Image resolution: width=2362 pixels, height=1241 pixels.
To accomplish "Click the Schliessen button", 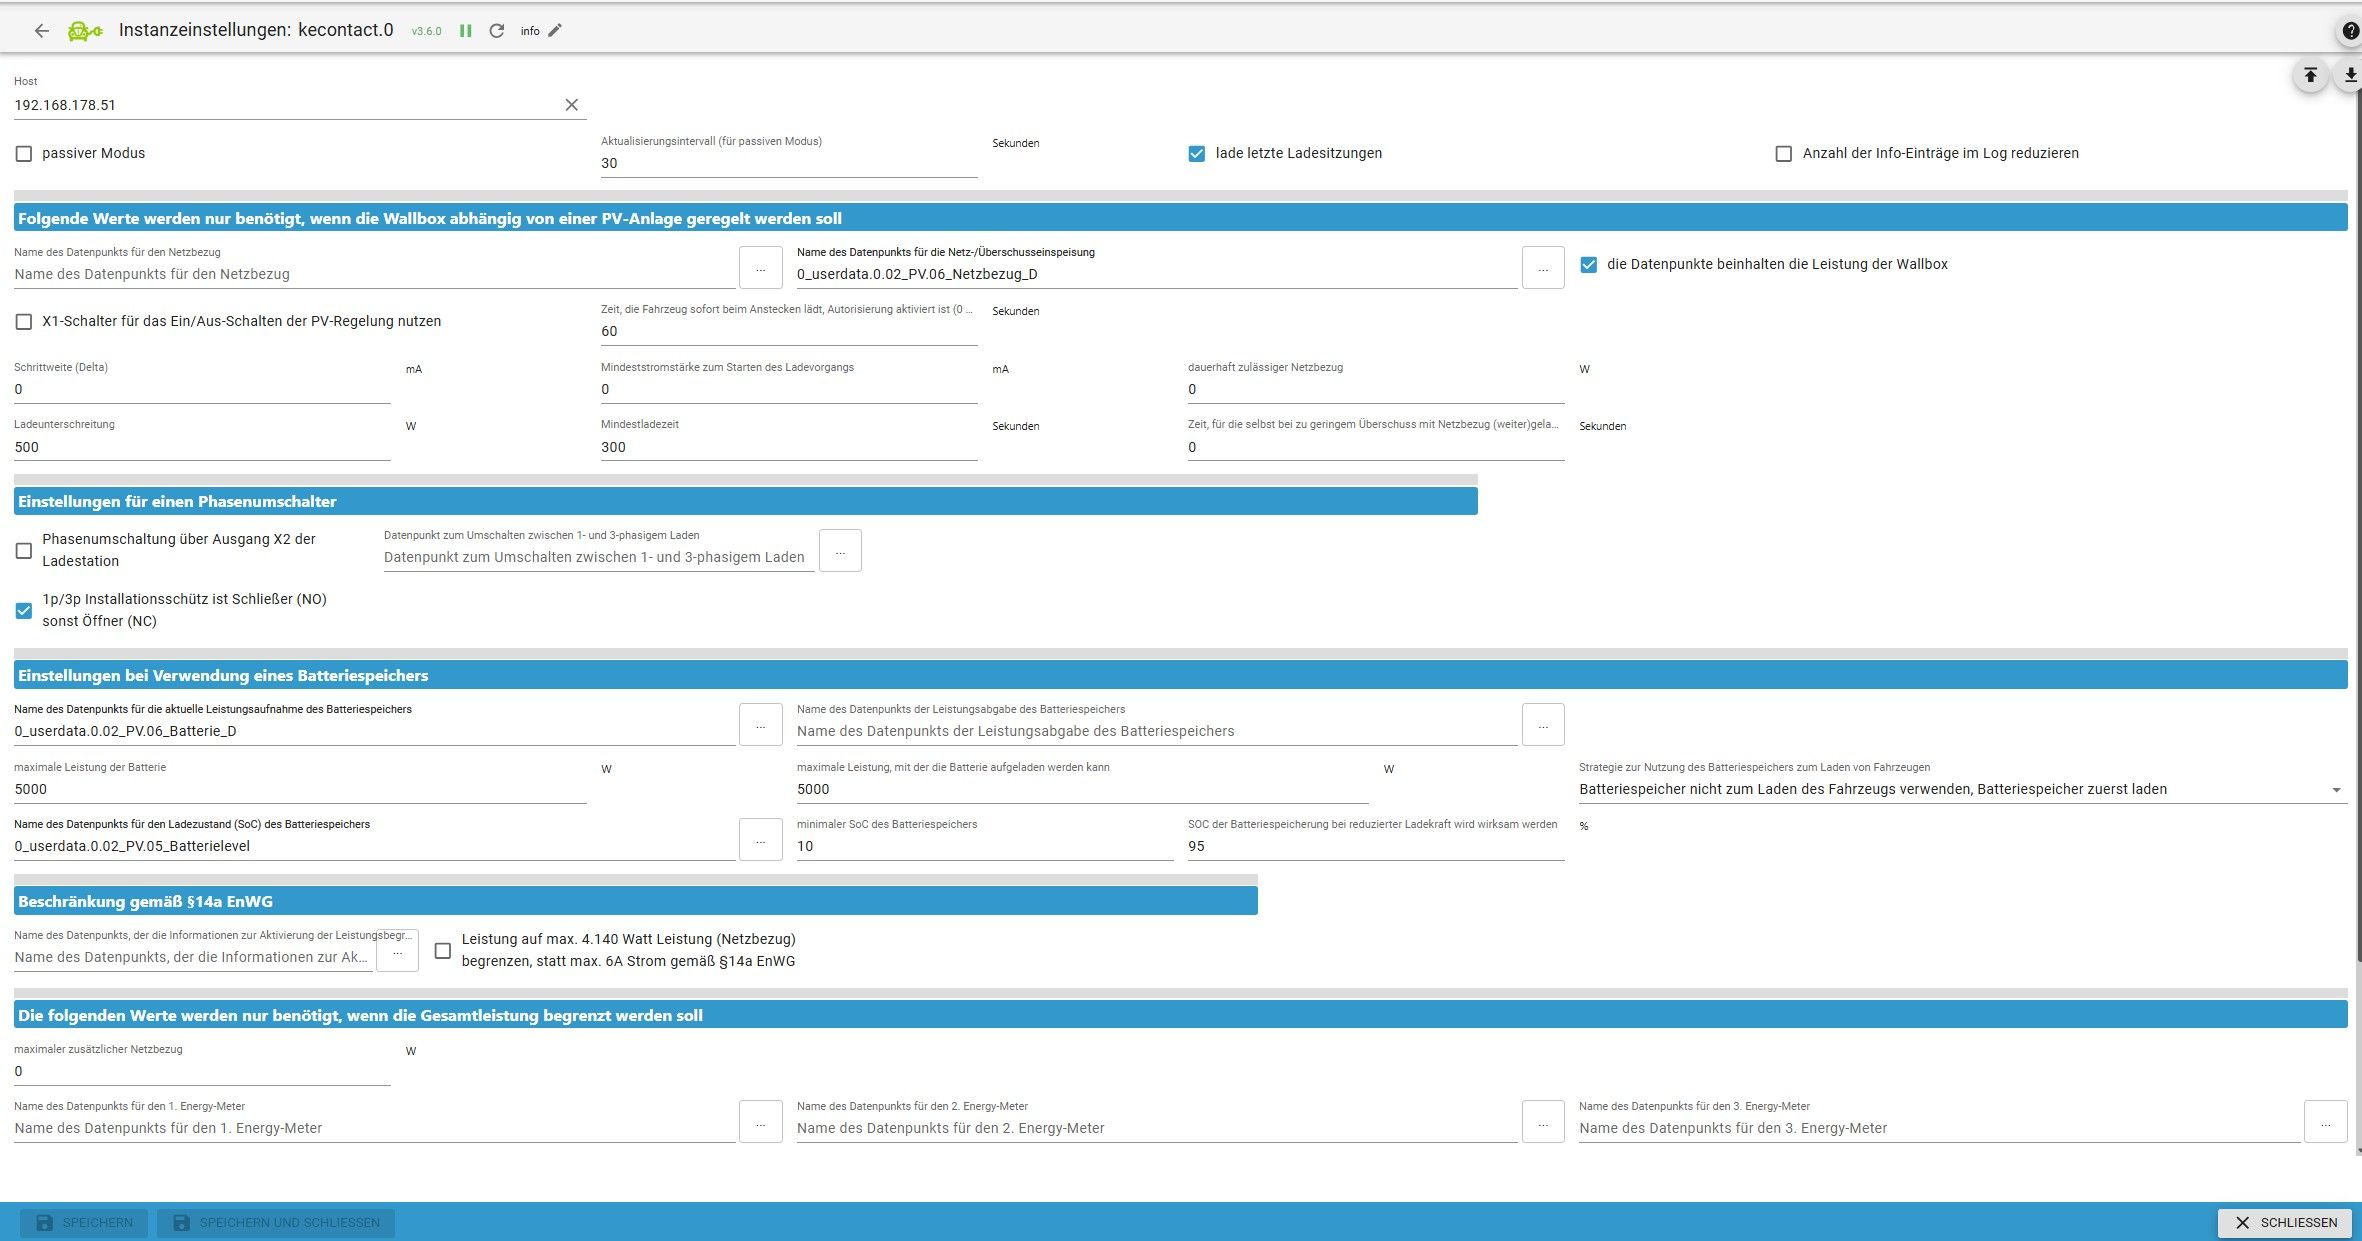I will tap(2285, 1222).
